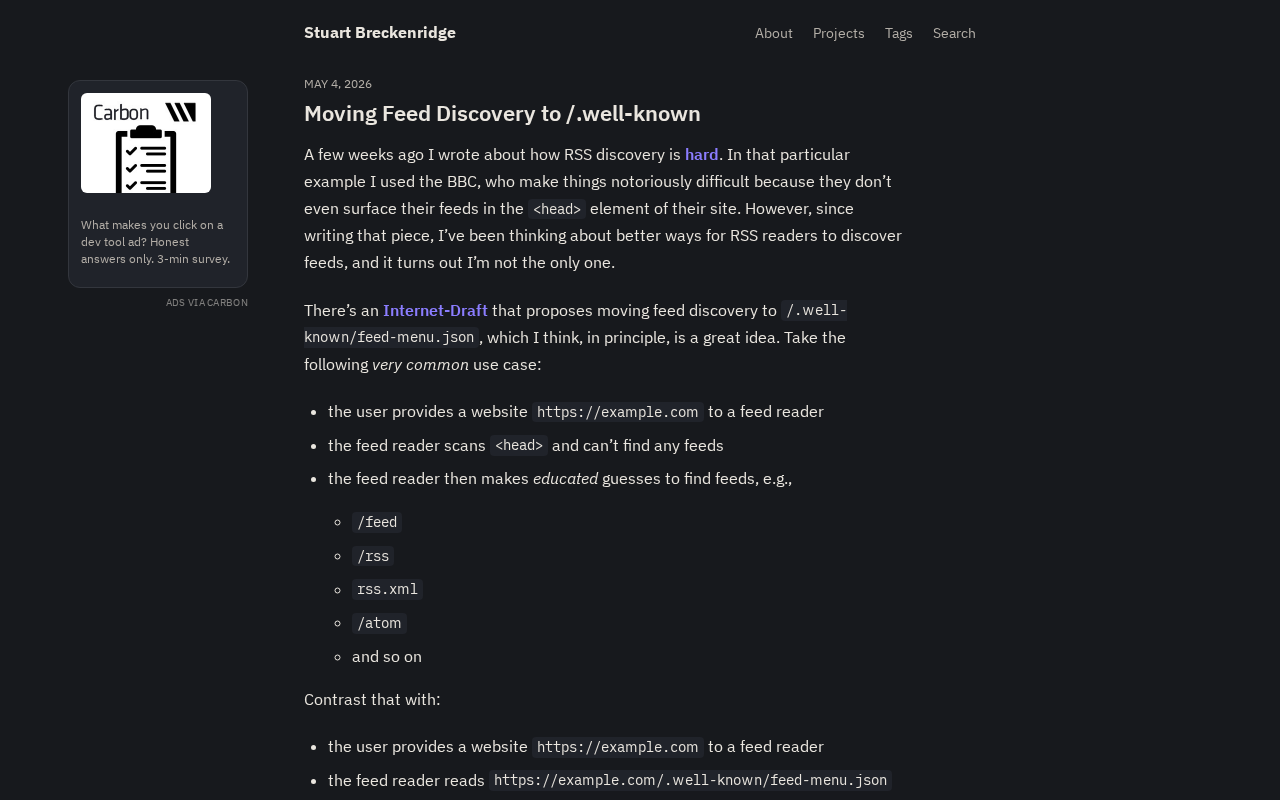Open the dev tool ad survey text

156,242
